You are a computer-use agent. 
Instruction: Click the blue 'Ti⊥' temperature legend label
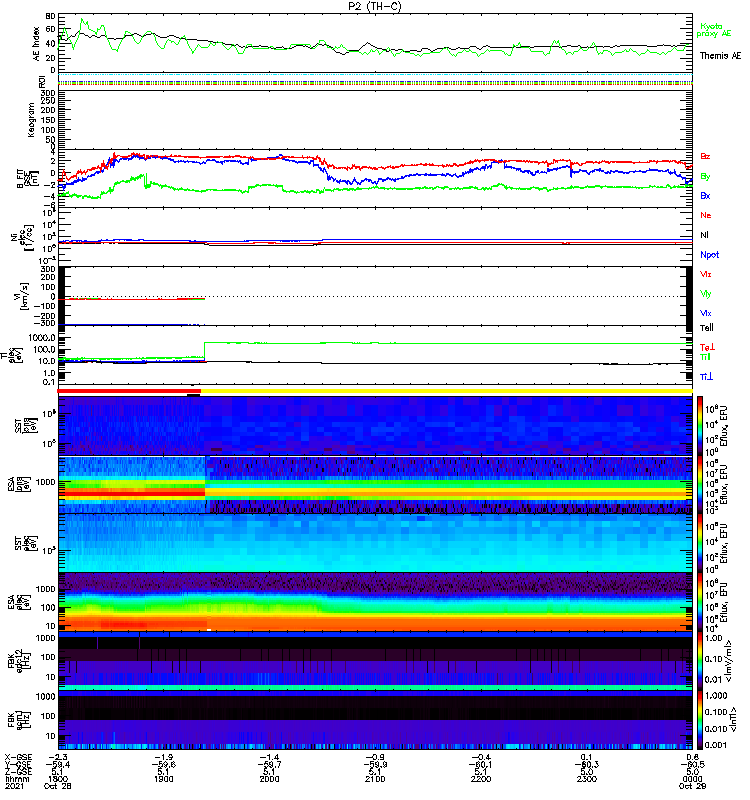706,377
